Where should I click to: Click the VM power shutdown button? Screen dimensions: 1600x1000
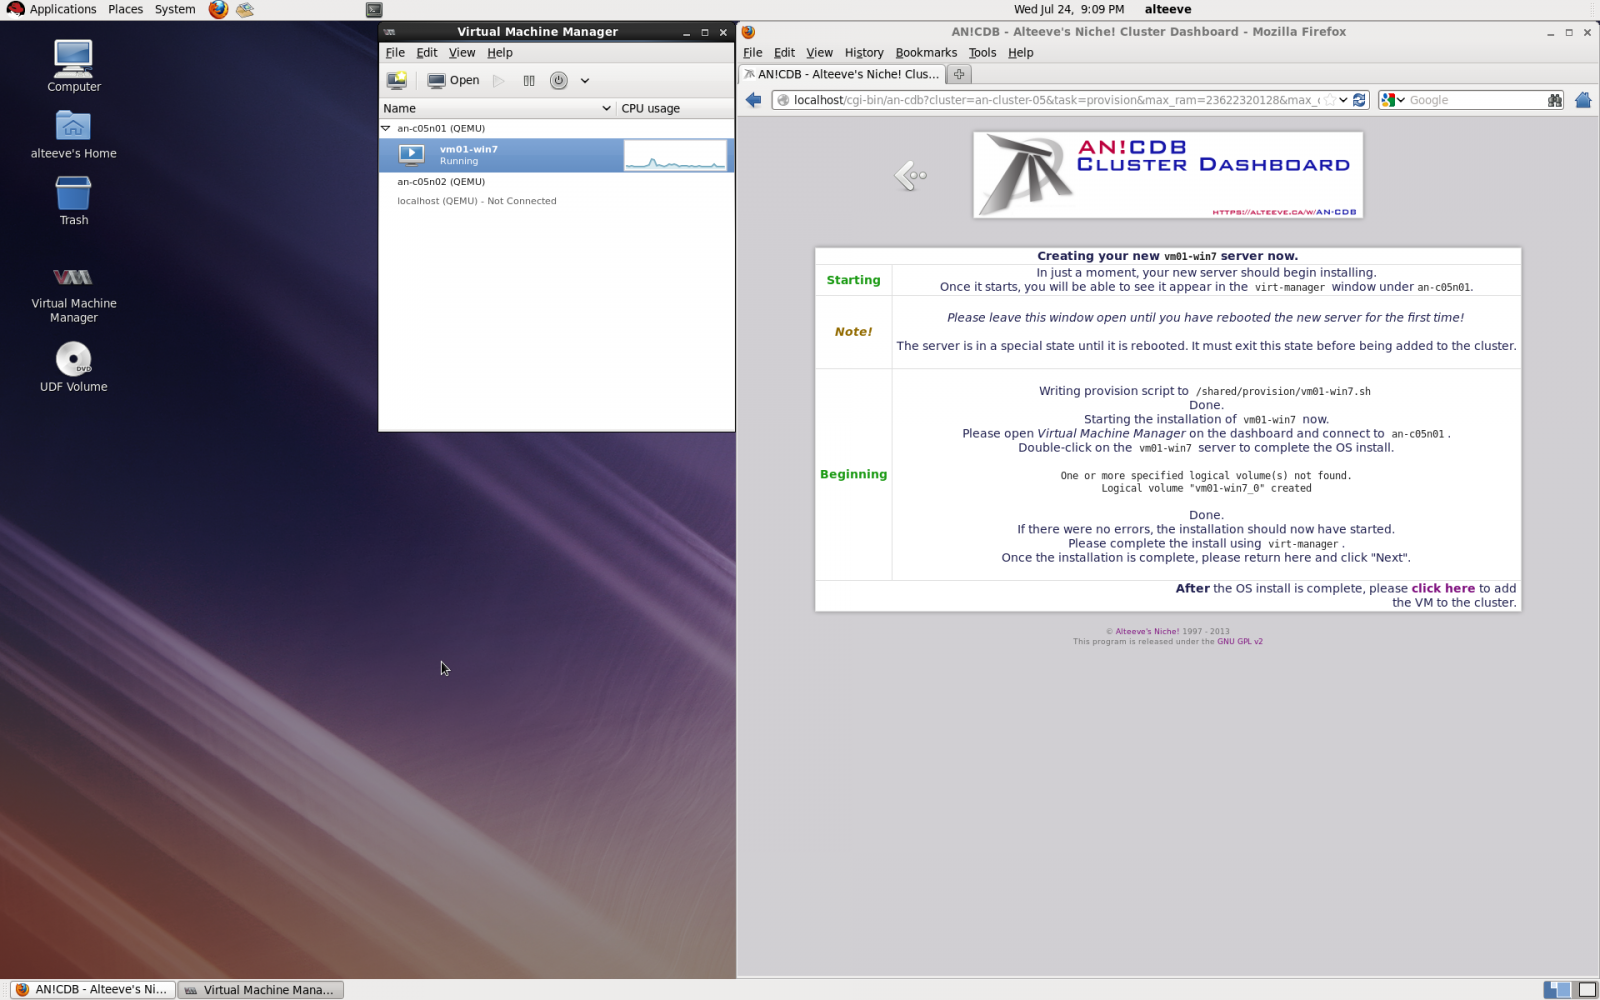pos(559,80)
